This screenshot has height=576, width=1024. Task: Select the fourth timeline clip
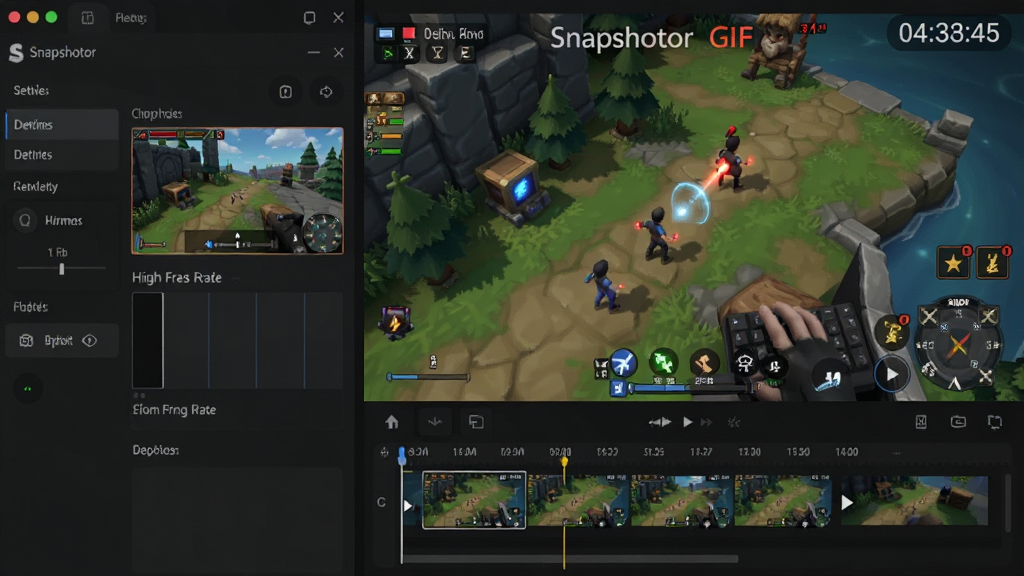pyautogui.click(x=682, y=500)
